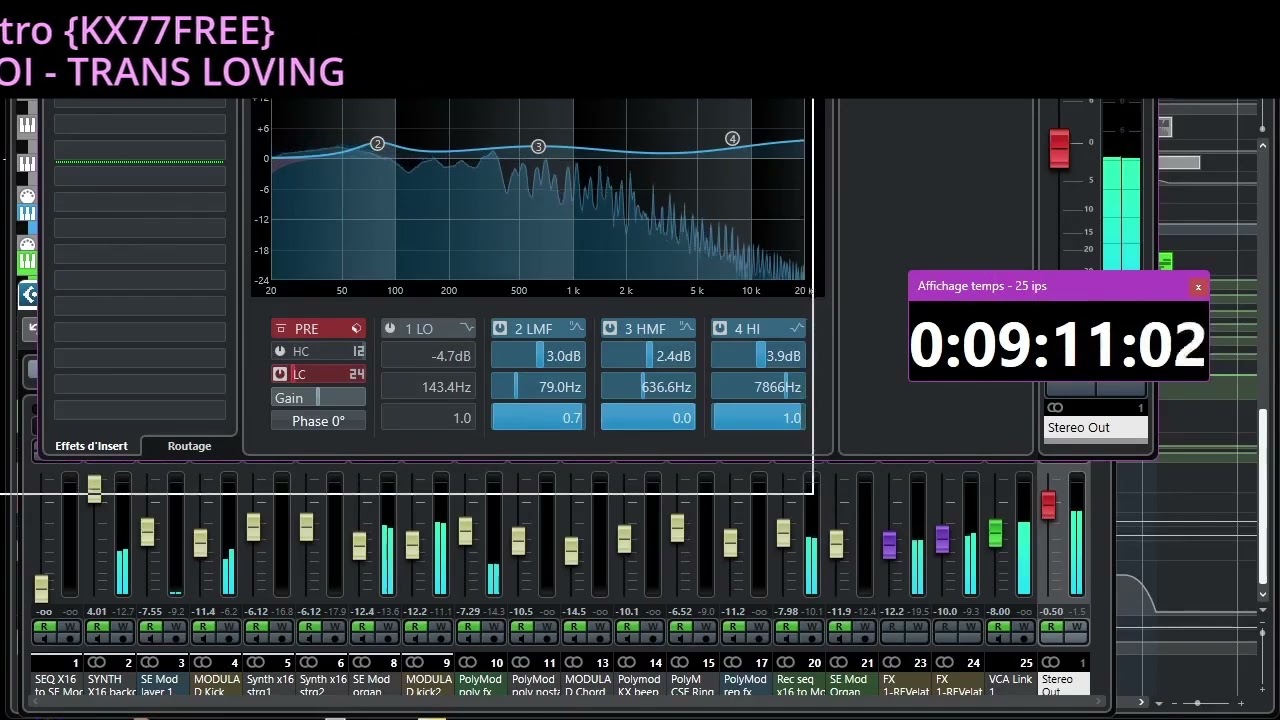Click the stereo link icon on channel 14

point(627,662)
